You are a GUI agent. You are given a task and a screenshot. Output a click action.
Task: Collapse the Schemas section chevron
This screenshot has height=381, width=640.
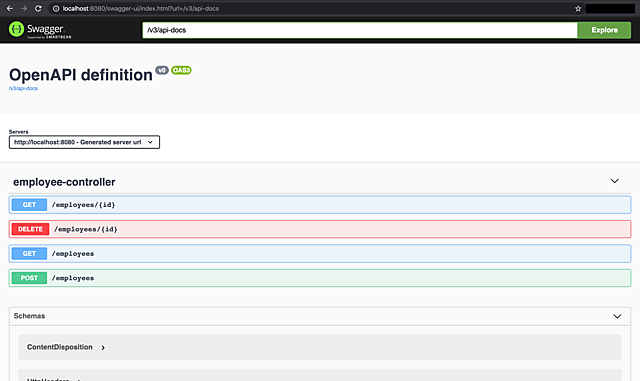point(617,316)
